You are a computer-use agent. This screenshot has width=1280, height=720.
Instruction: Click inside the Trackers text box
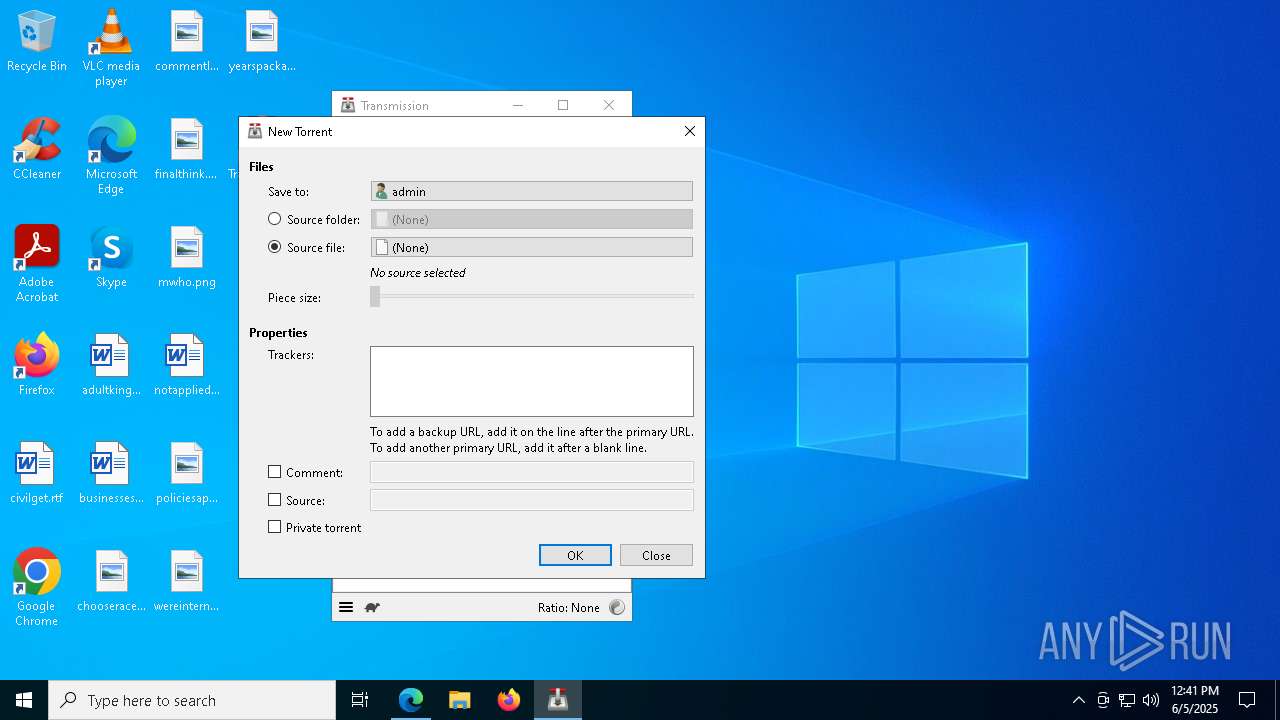coord(531,381)
